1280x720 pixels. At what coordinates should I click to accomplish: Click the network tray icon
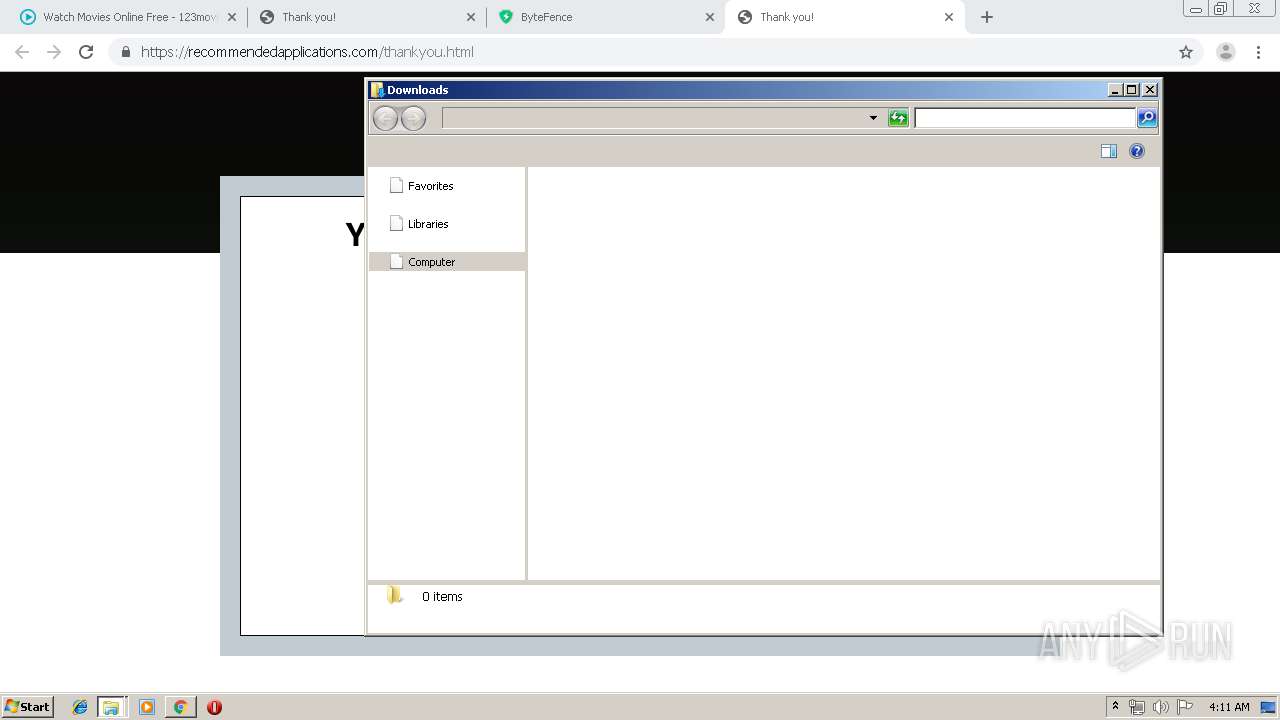pos(1137,707)
